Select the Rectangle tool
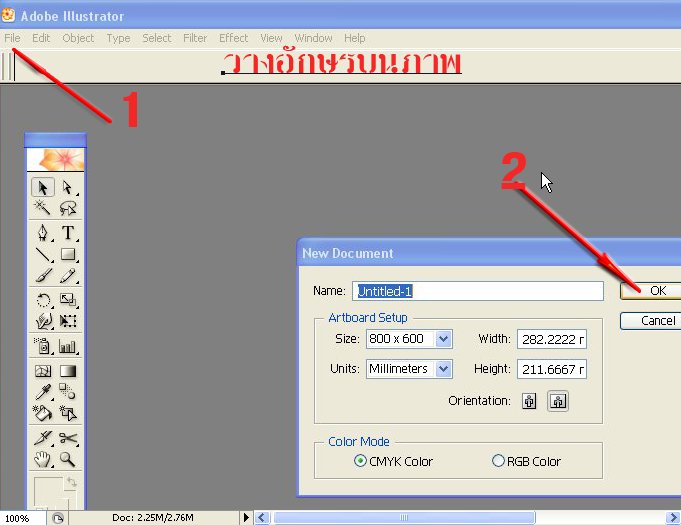This screenshot has height=525, width=681. click(x=67, y=254)
